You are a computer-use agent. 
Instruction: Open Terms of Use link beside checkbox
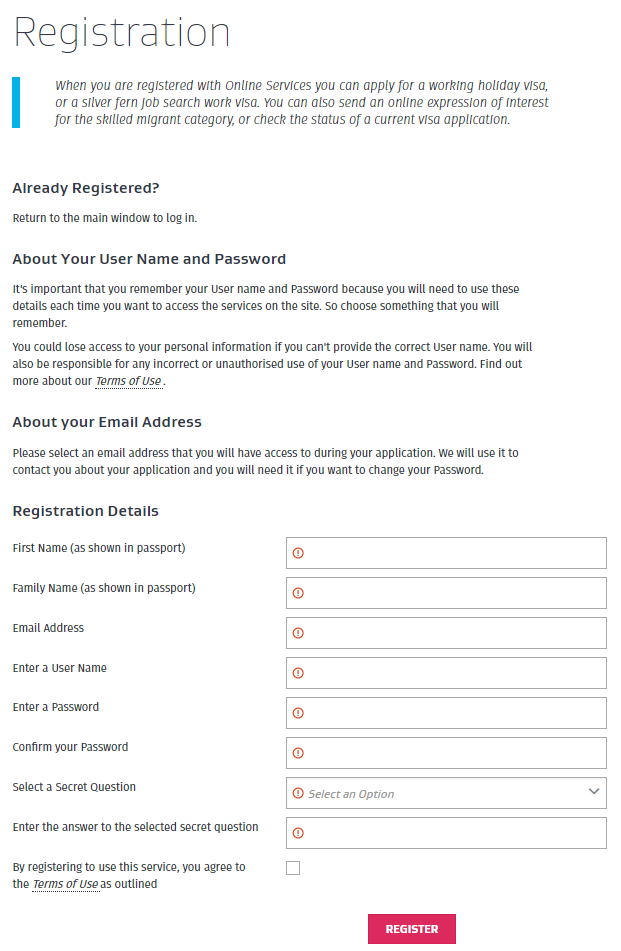(65, 884)
